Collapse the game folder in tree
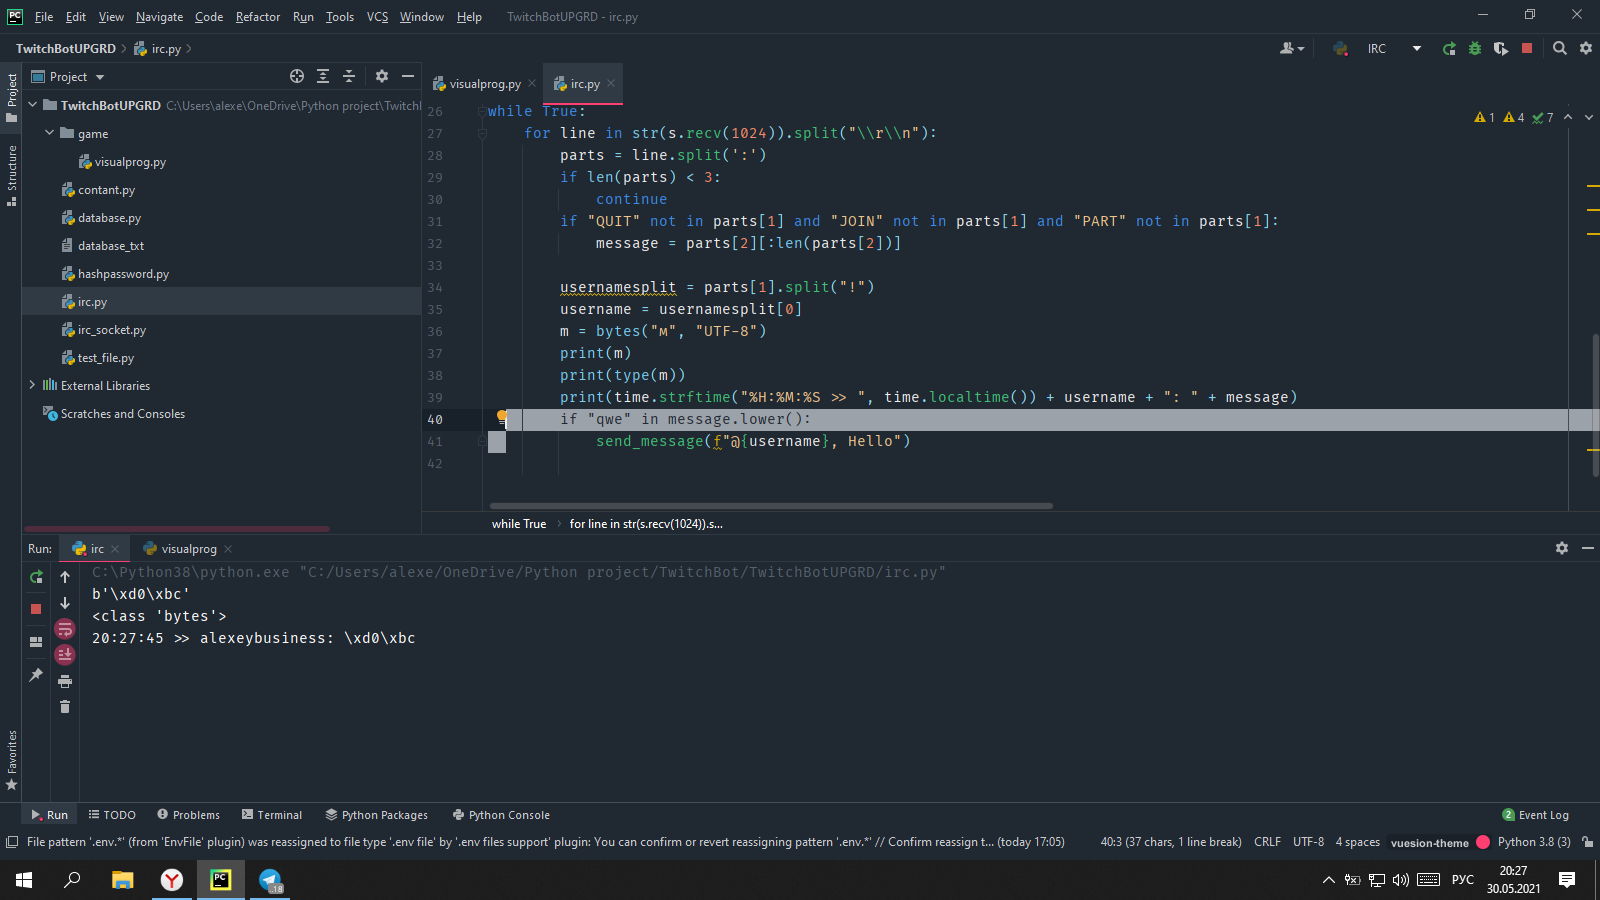Screen dimensions: 1600x900 49,133
